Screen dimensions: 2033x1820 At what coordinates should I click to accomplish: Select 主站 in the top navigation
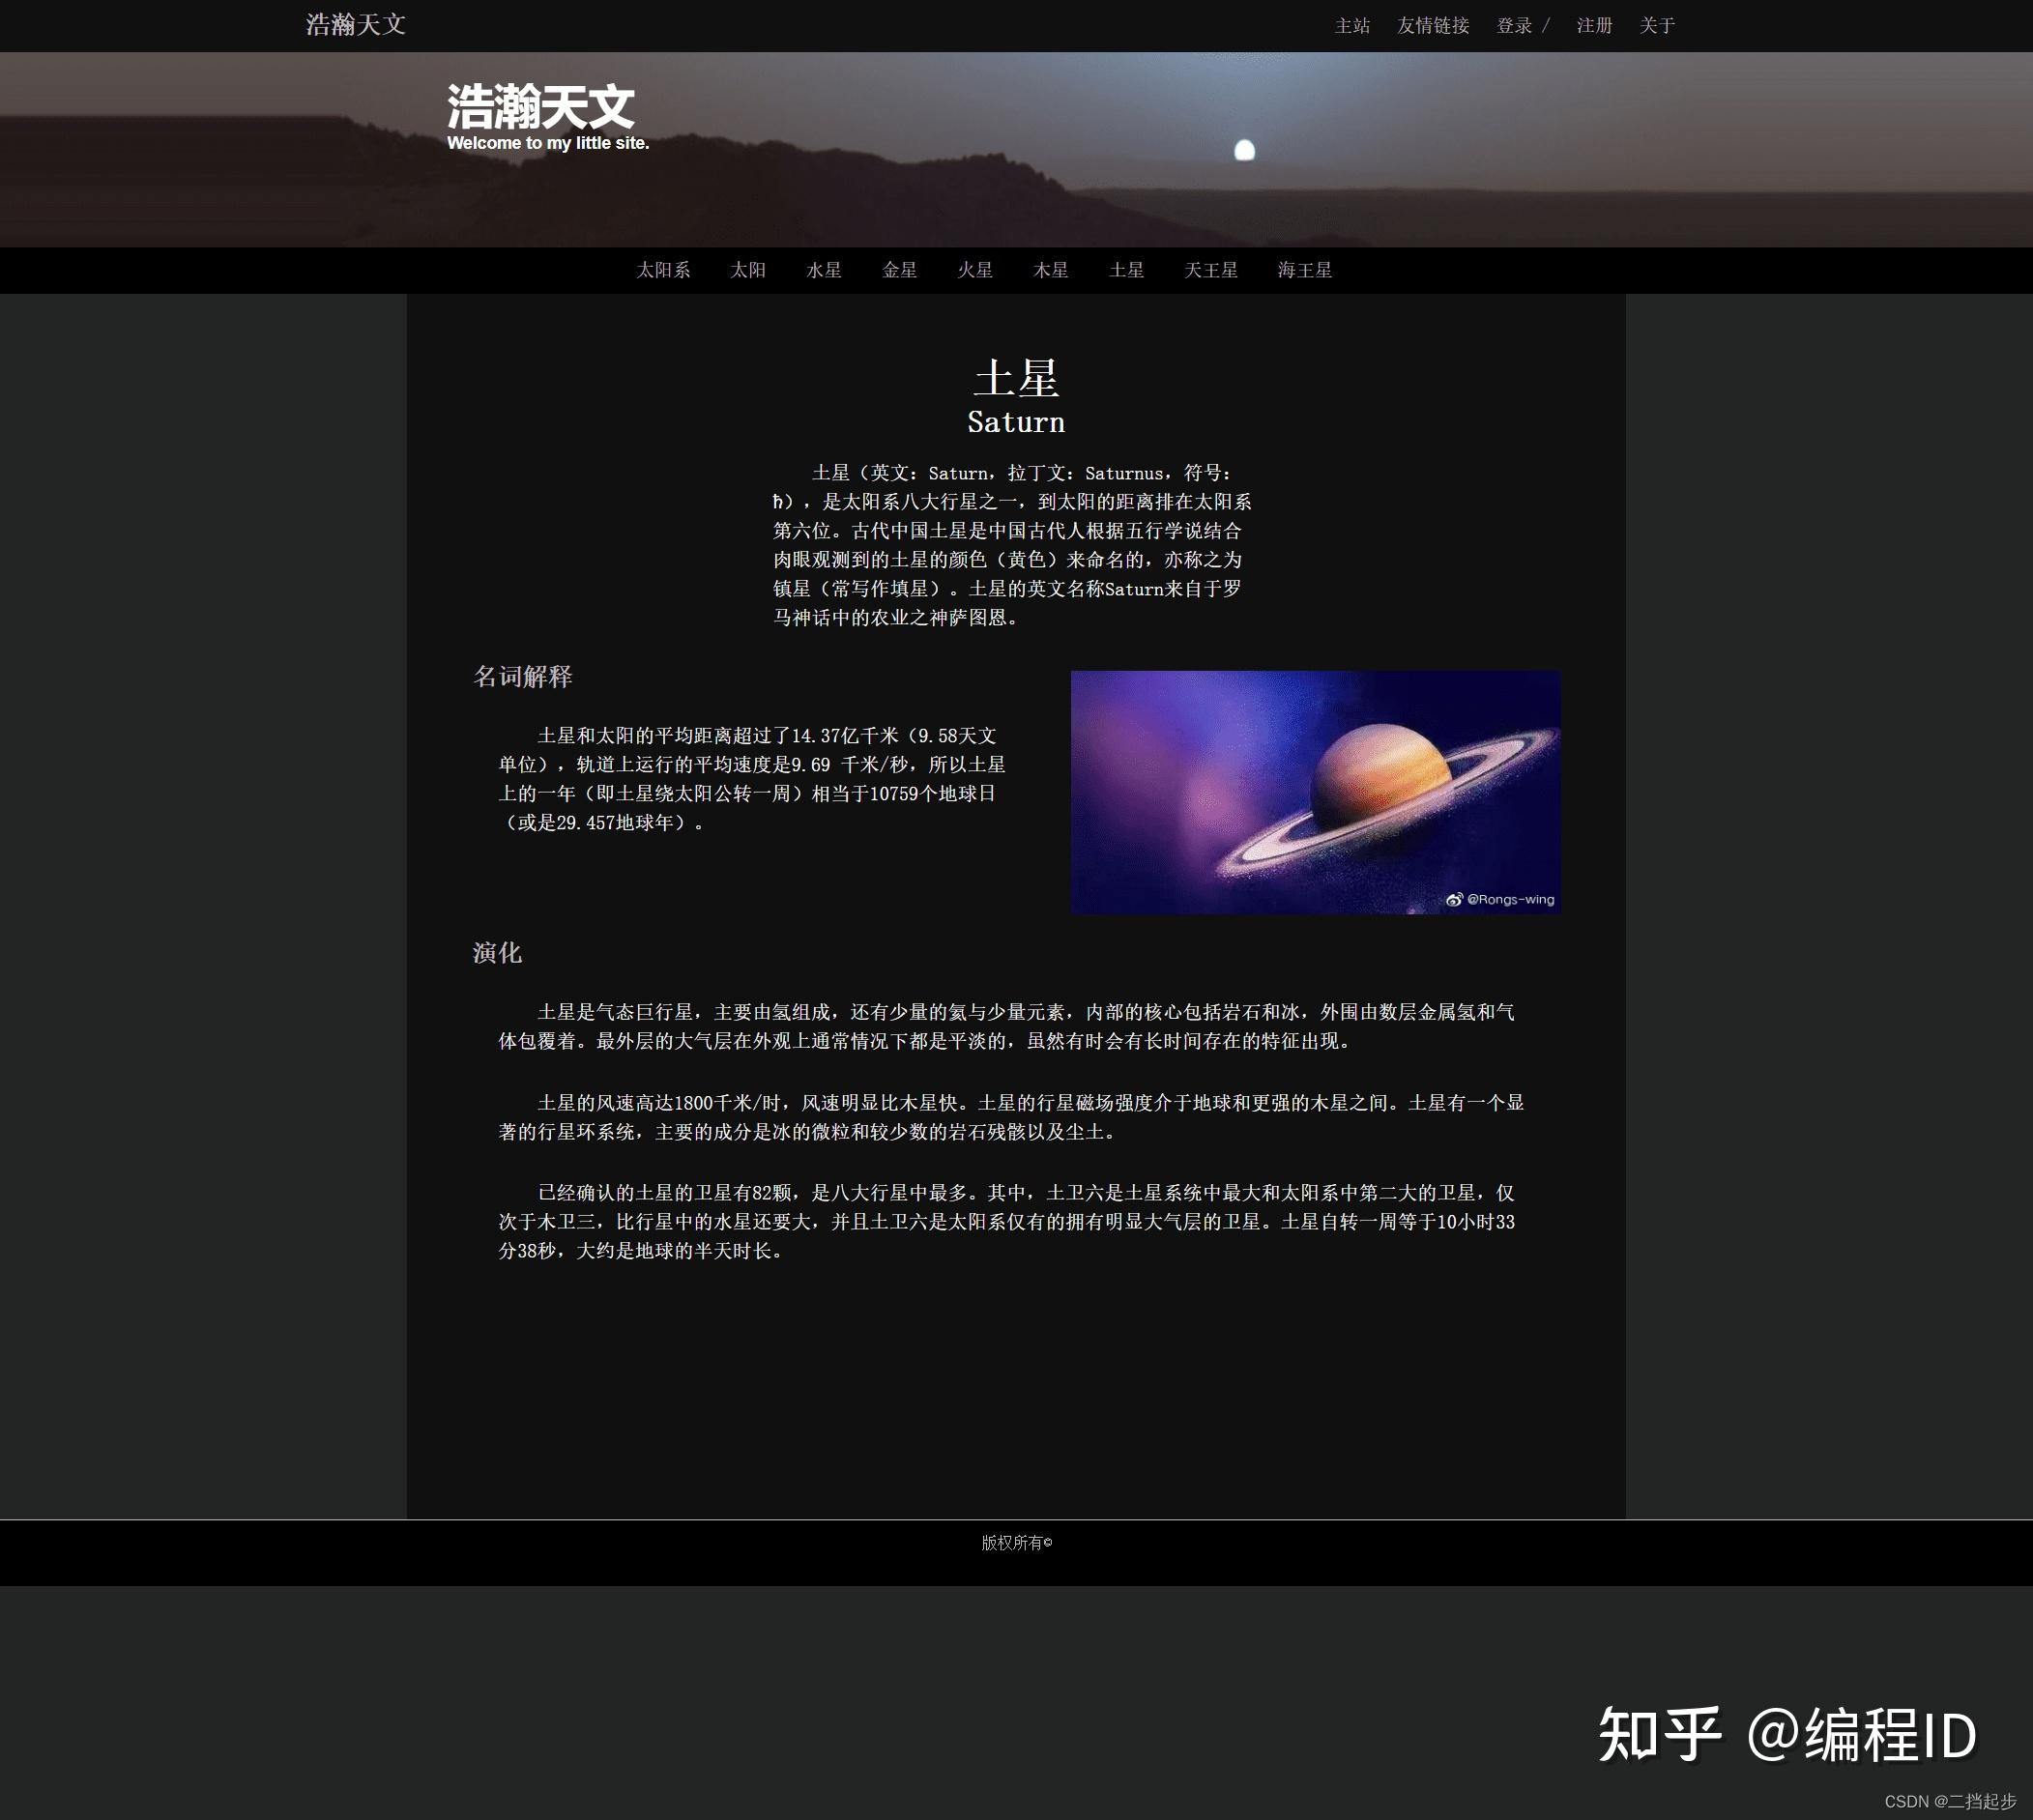tap(1352, 24)
